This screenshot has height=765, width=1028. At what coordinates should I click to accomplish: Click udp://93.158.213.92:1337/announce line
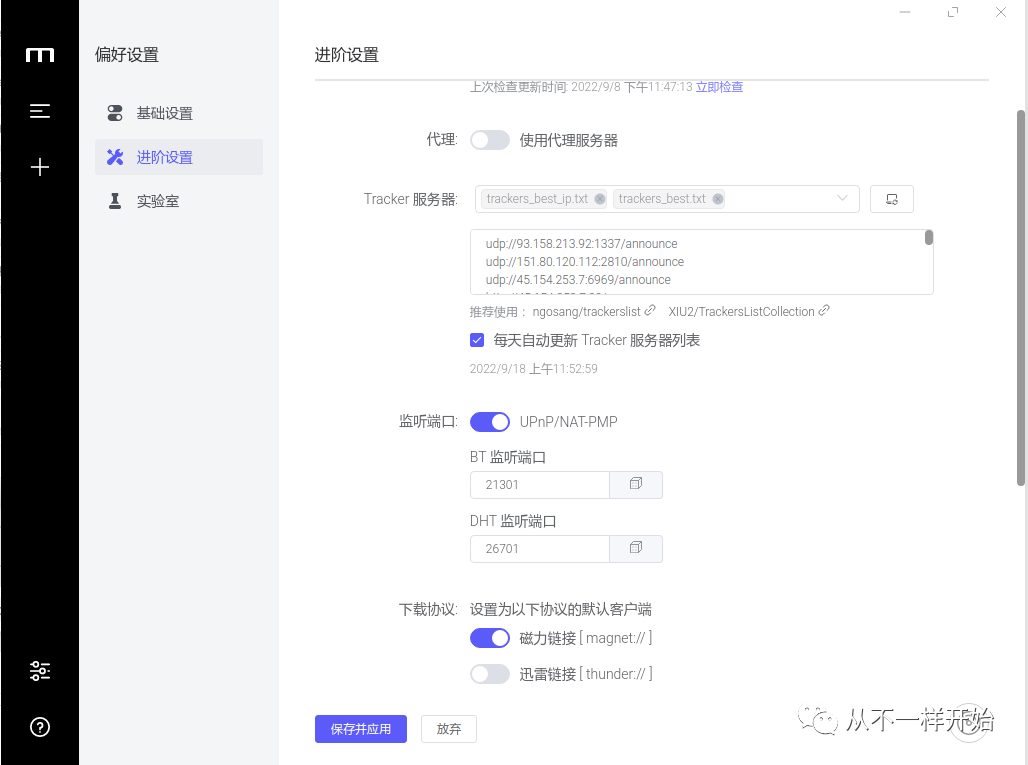point(582,244)
